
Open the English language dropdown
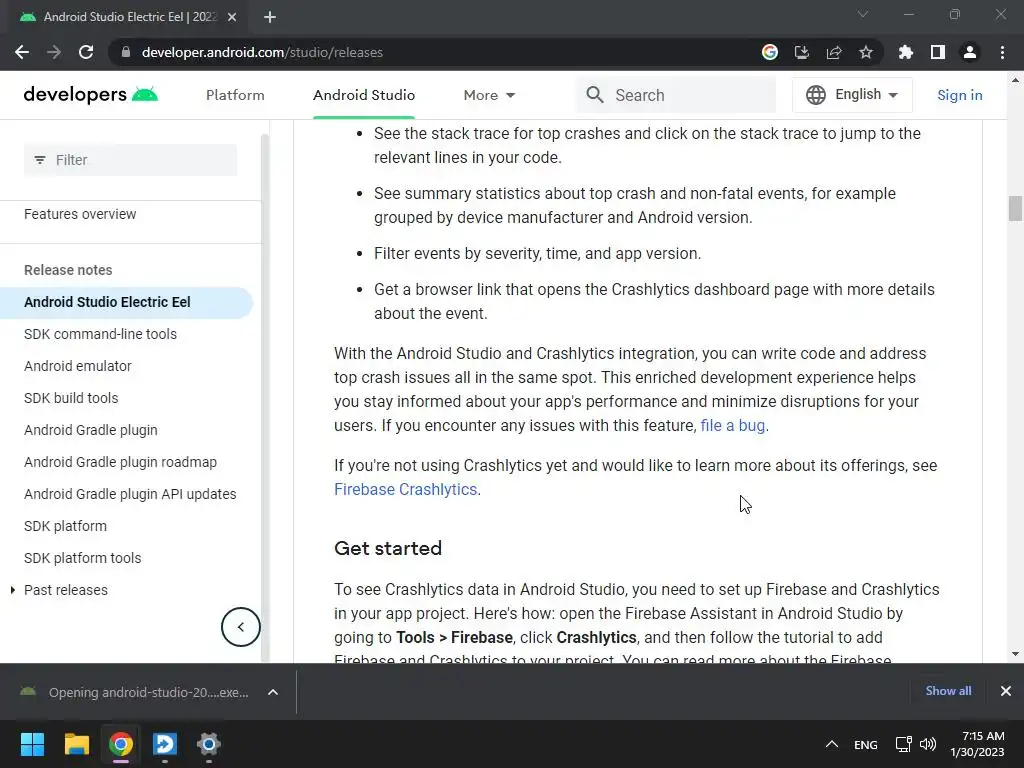(x=852, y=95)
